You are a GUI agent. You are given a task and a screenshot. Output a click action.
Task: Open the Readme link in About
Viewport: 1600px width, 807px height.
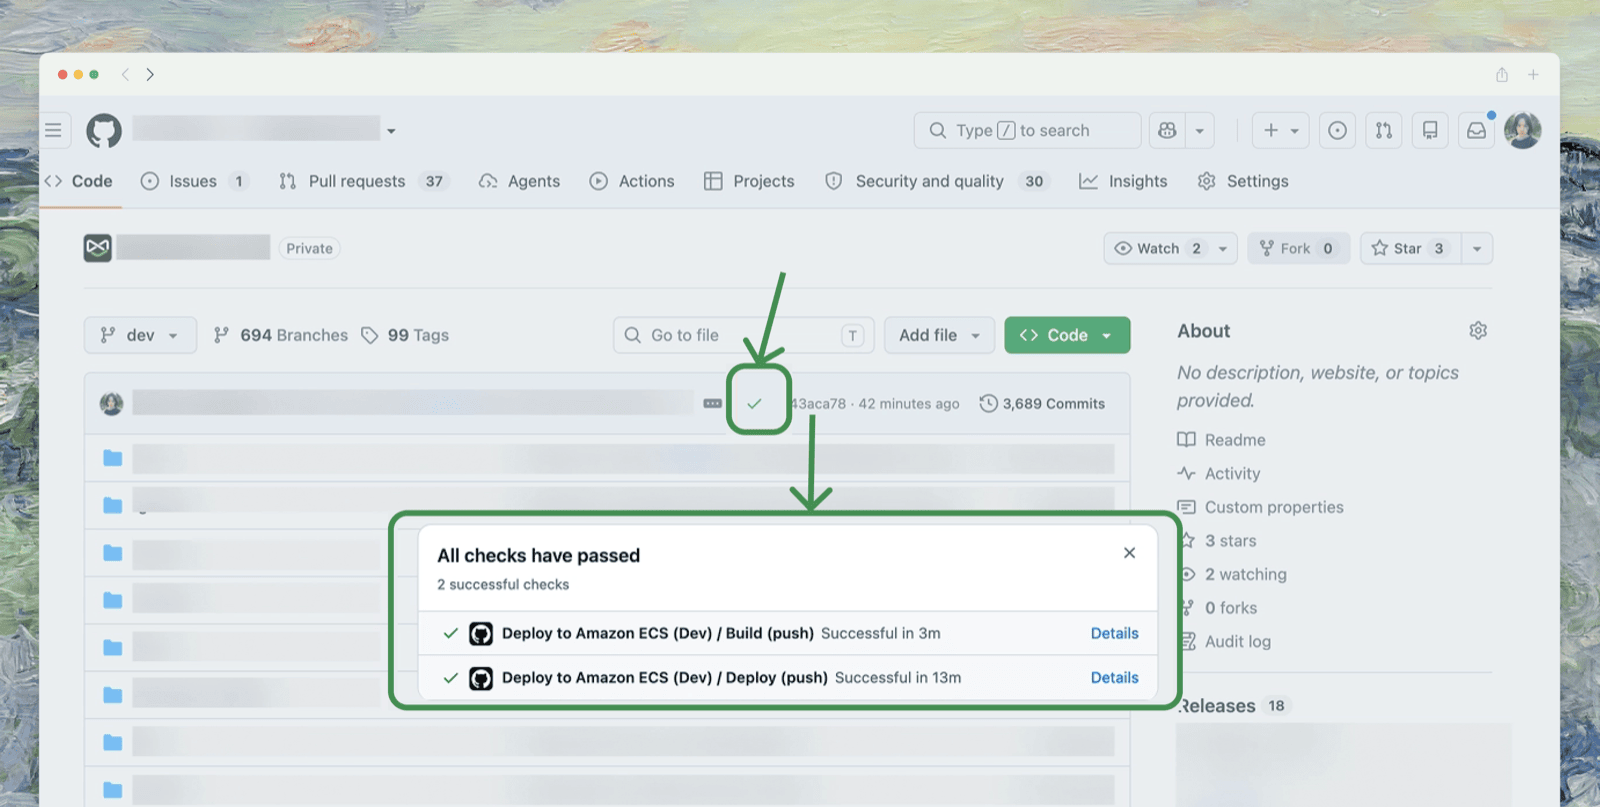1222,440
